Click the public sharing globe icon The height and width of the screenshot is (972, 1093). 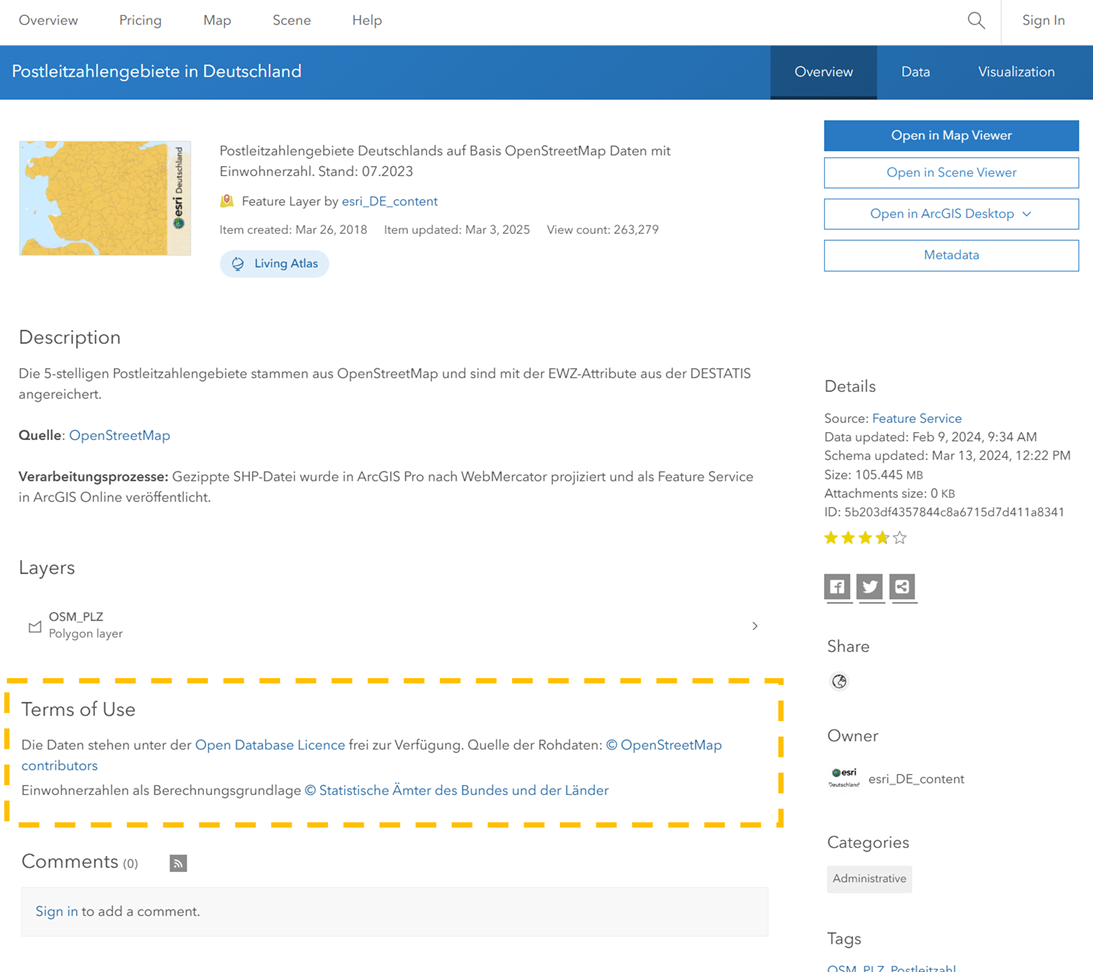[x=839, y=681]
